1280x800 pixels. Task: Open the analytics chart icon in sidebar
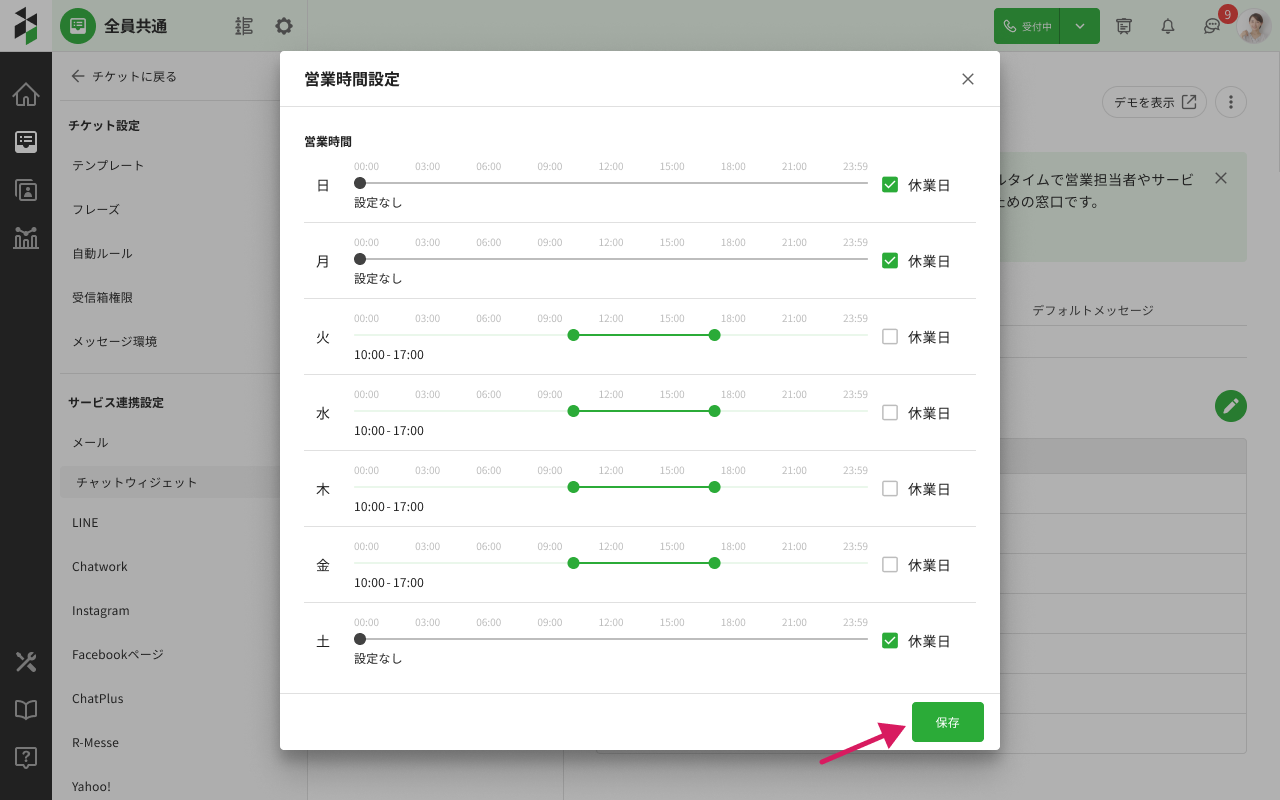click(26, 238)
